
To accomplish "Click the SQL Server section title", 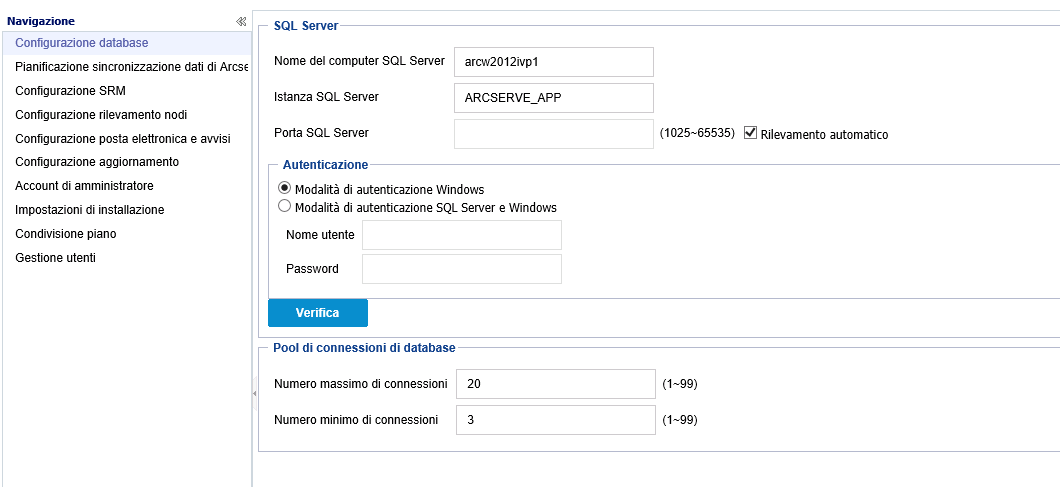I will point(306,26).
